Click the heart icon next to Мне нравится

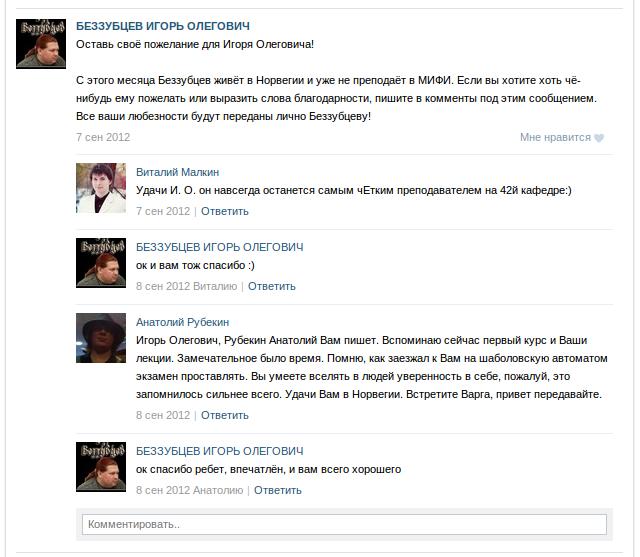click(x=599, y=138)
